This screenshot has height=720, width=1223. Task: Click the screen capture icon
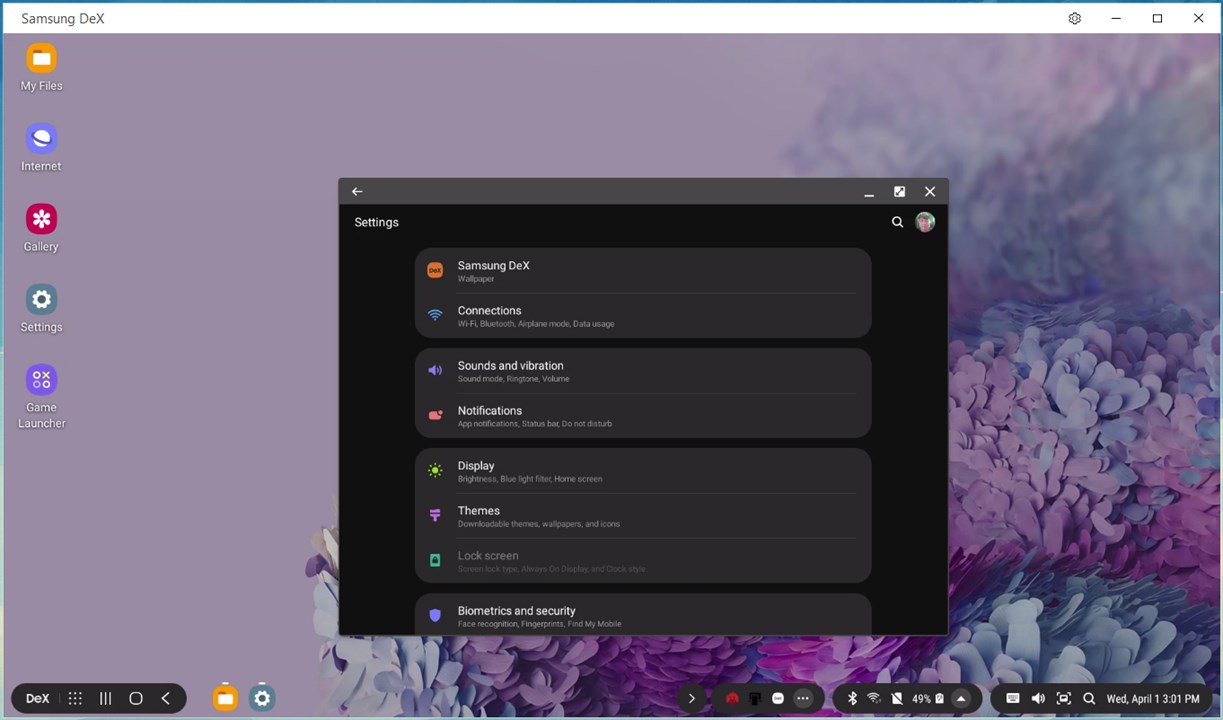[1064, 699]
